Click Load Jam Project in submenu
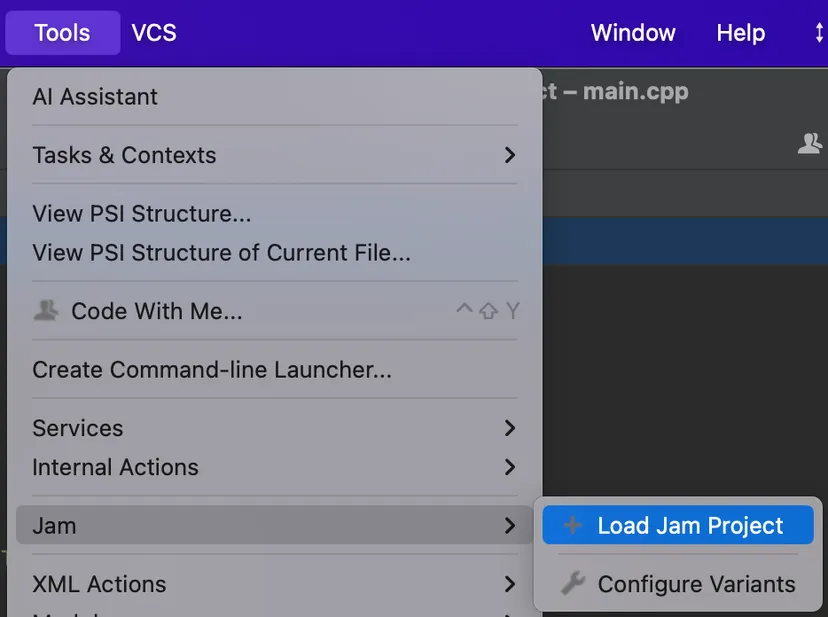 pyautogui.click(x=678, y=525)
